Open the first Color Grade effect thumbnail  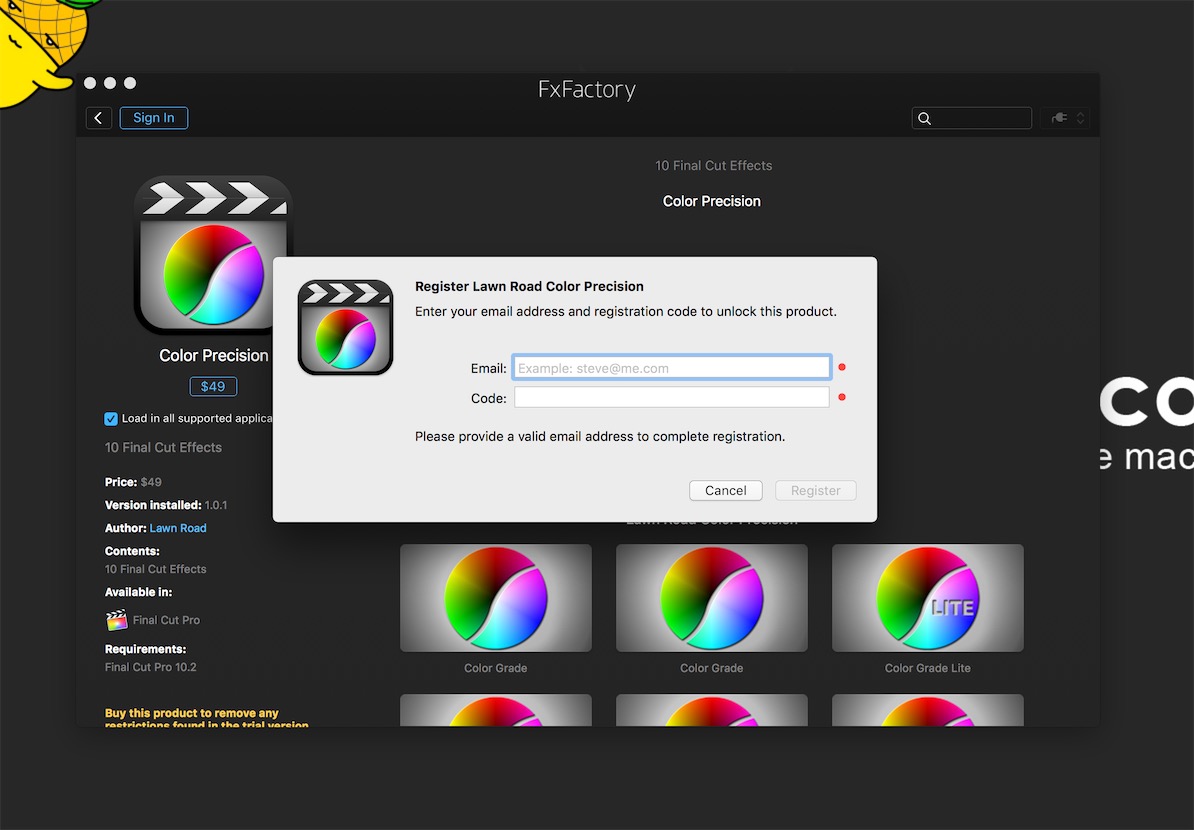pyautogui.click(x=496, y=598)
